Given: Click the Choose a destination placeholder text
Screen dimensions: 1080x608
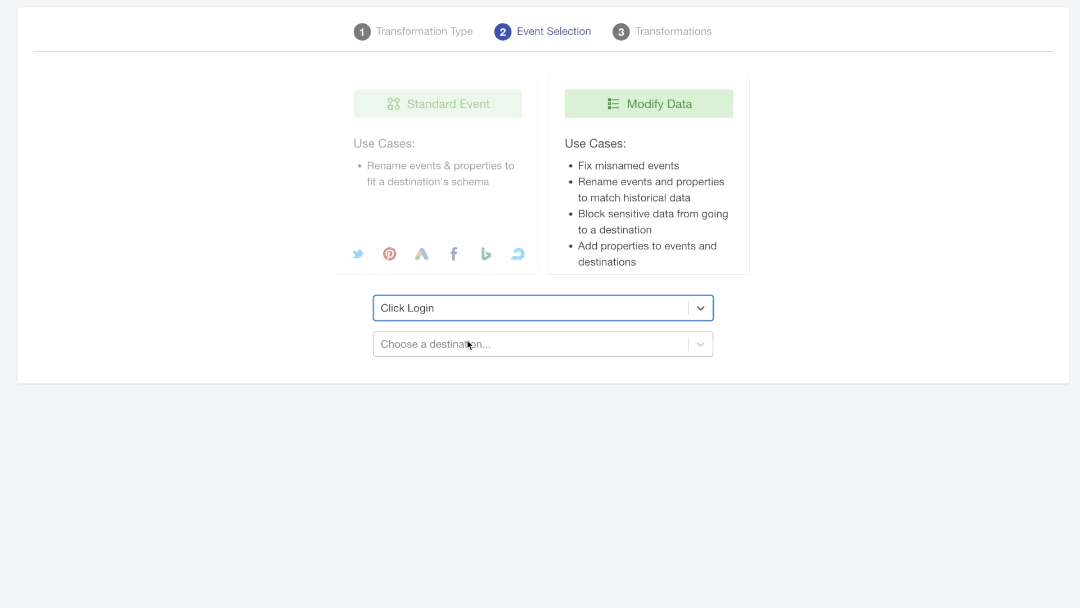Looking at the screenshot, I should (x=435, y=344).
